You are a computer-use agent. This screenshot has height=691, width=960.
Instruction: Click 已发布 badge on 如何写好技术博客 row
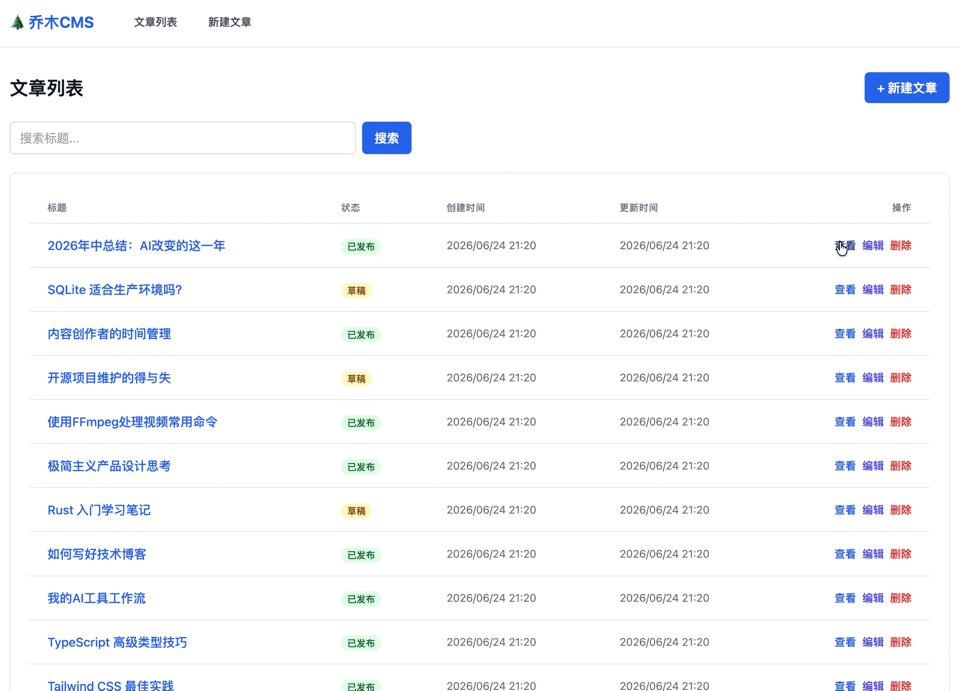[361, 555]
